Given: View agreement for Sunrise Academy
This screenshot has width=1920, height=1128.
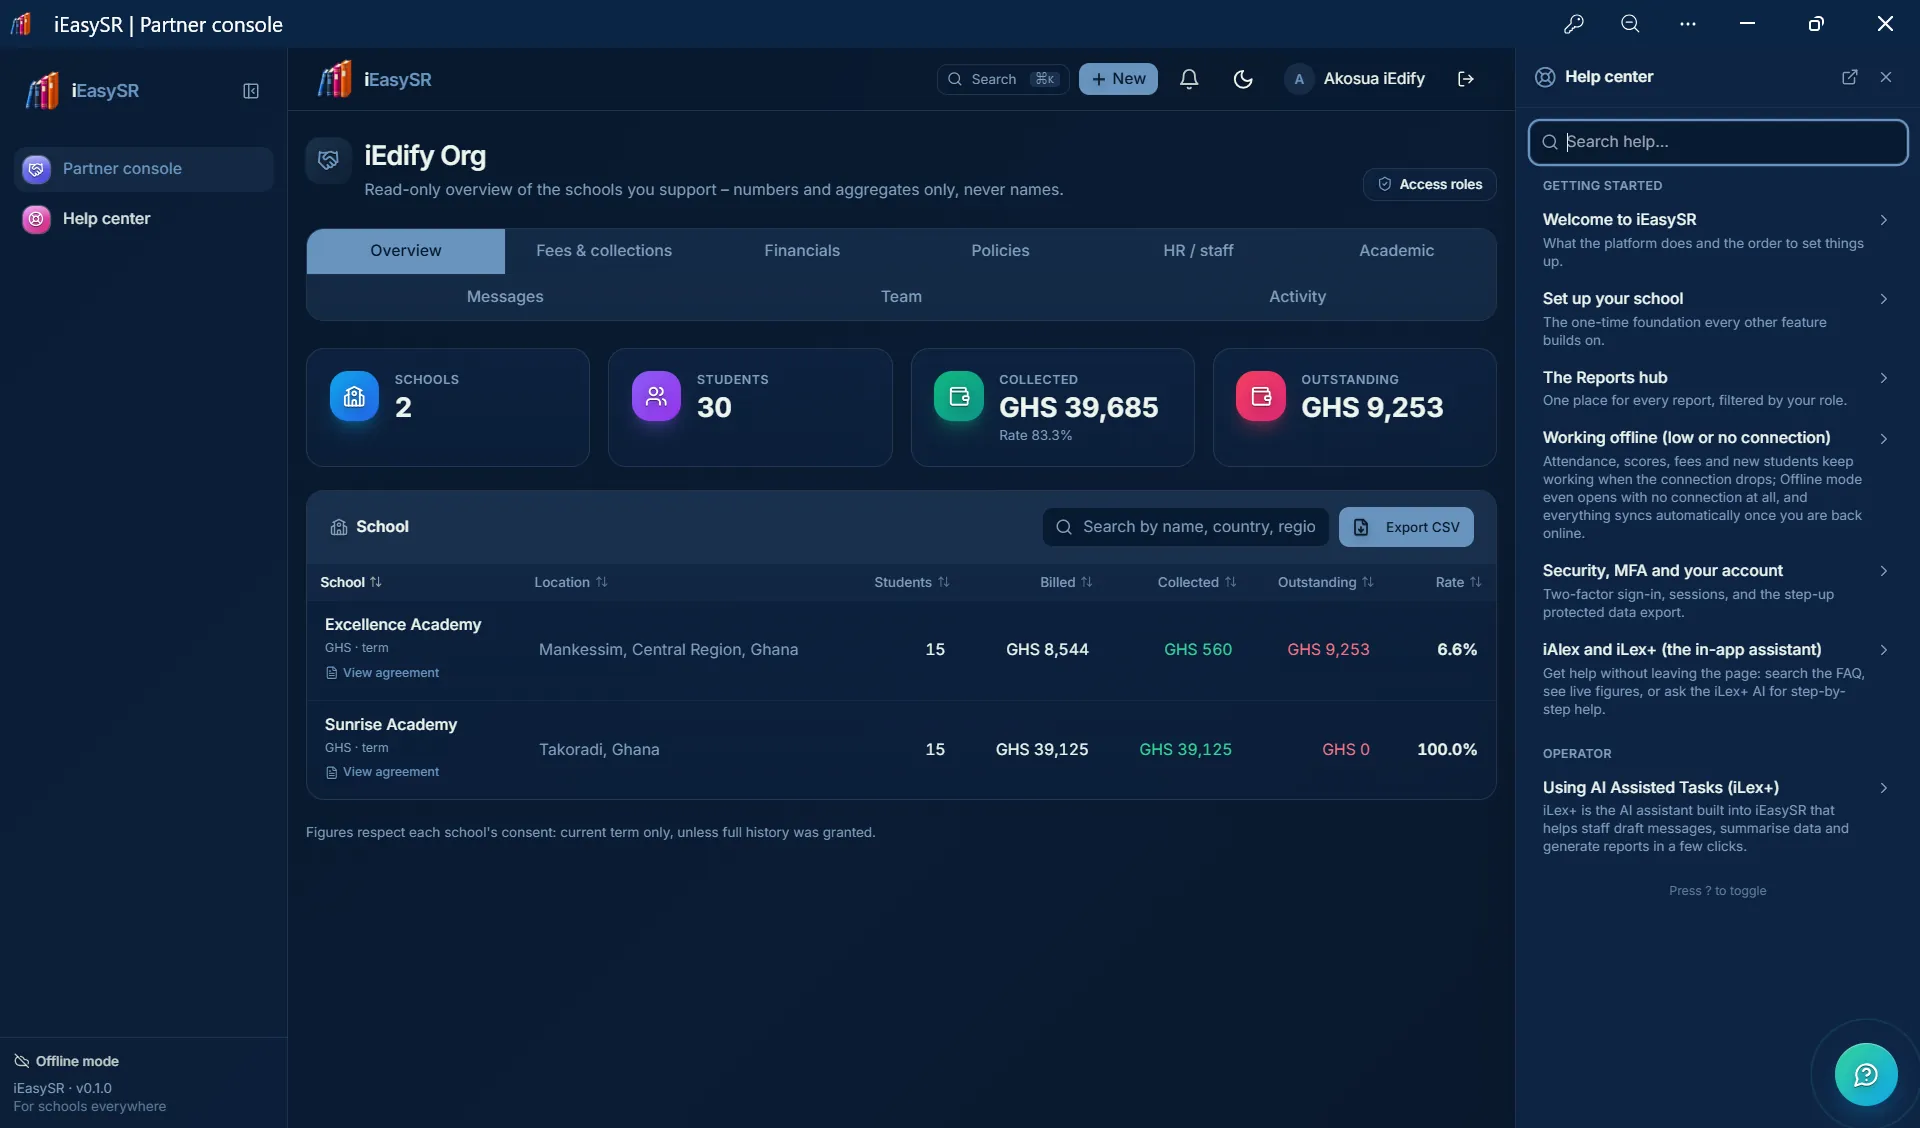Looking at the screenshot, I should coord(382,772).
